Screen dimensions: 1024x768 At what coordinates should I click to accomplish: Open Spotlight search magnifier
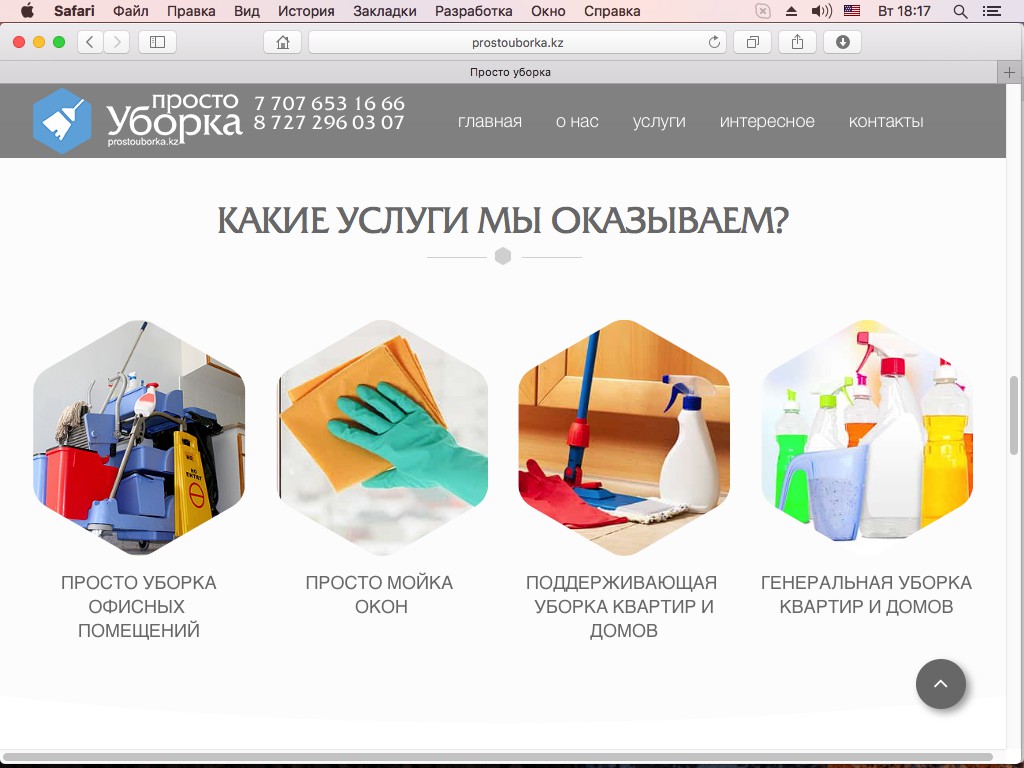click(960, 10)
